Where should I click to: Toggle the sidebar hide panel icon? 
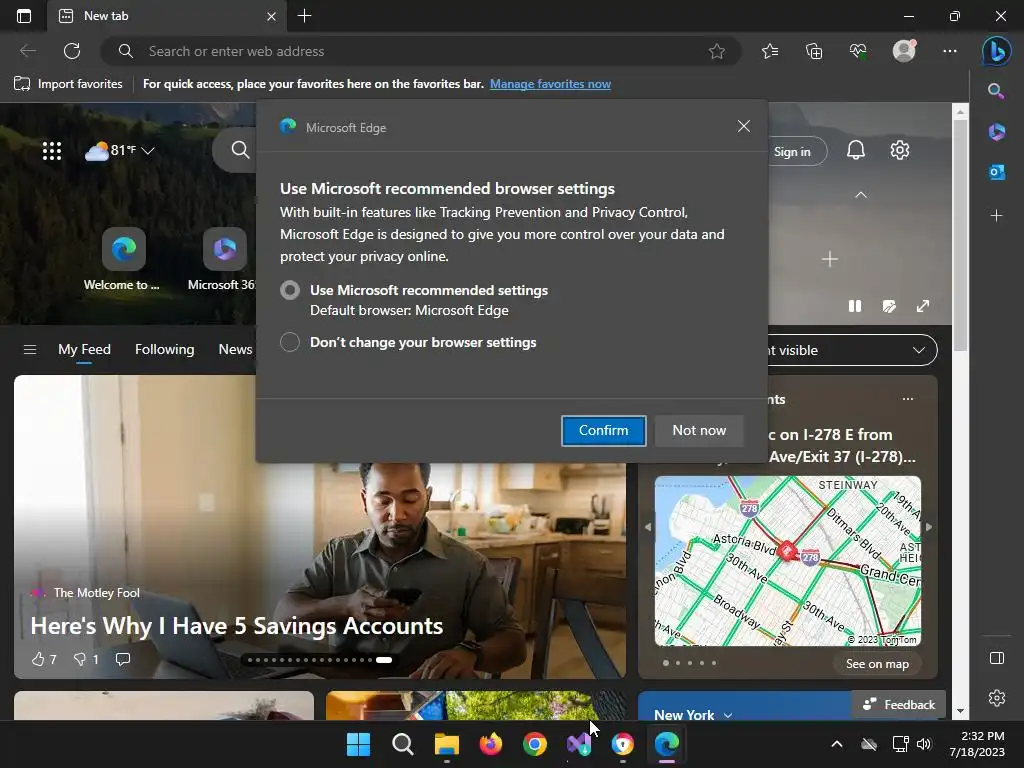pyautogui.click(x=997, y=658)
